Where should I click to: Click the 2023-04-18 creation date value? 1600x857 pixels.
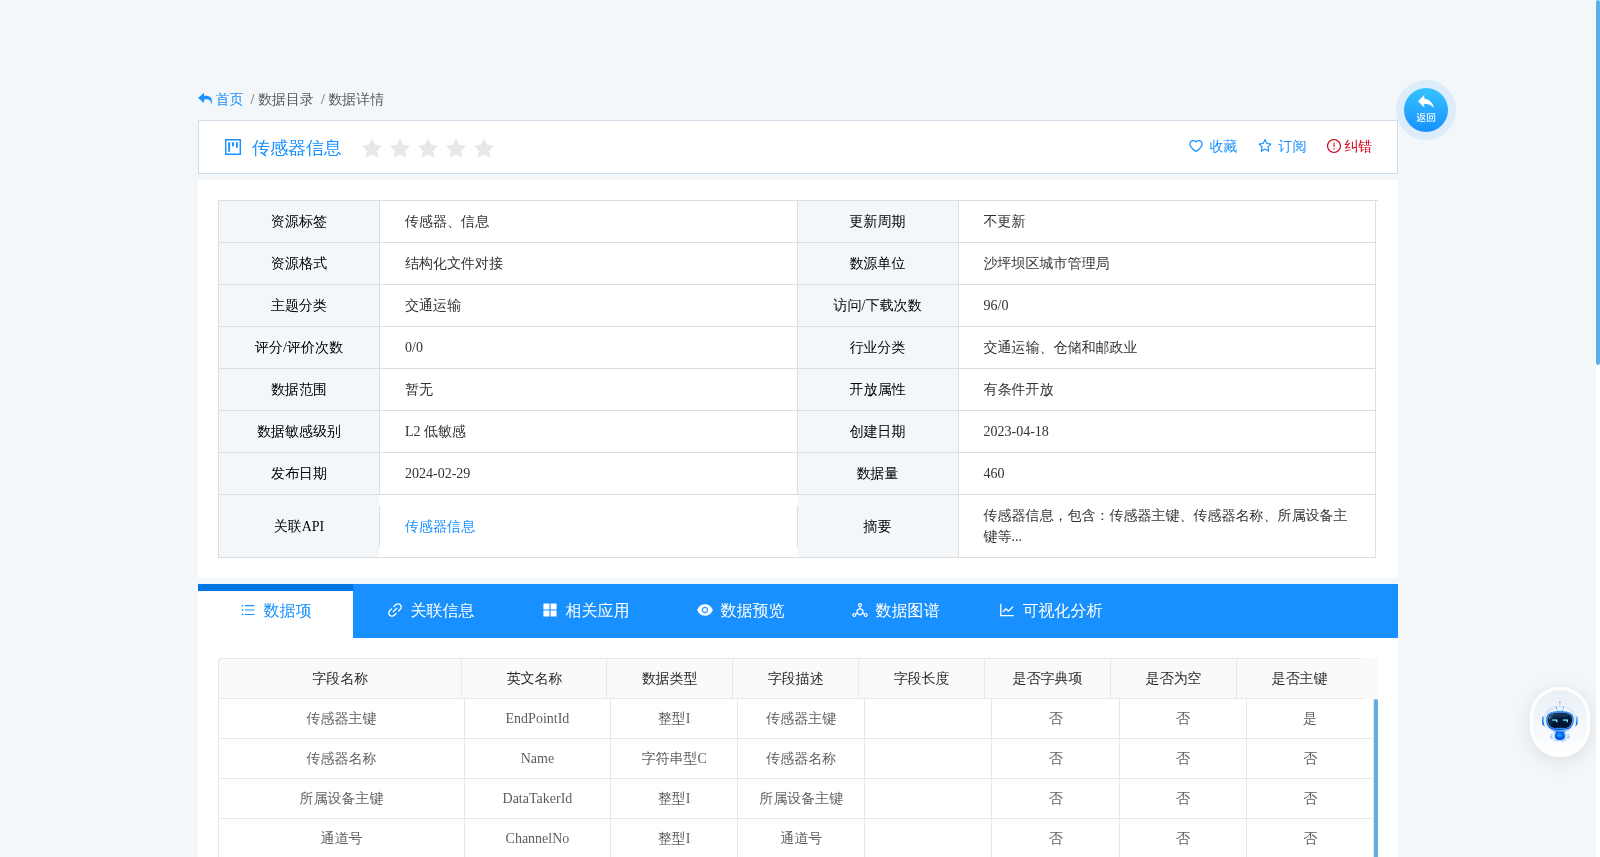coord(1016,432)
